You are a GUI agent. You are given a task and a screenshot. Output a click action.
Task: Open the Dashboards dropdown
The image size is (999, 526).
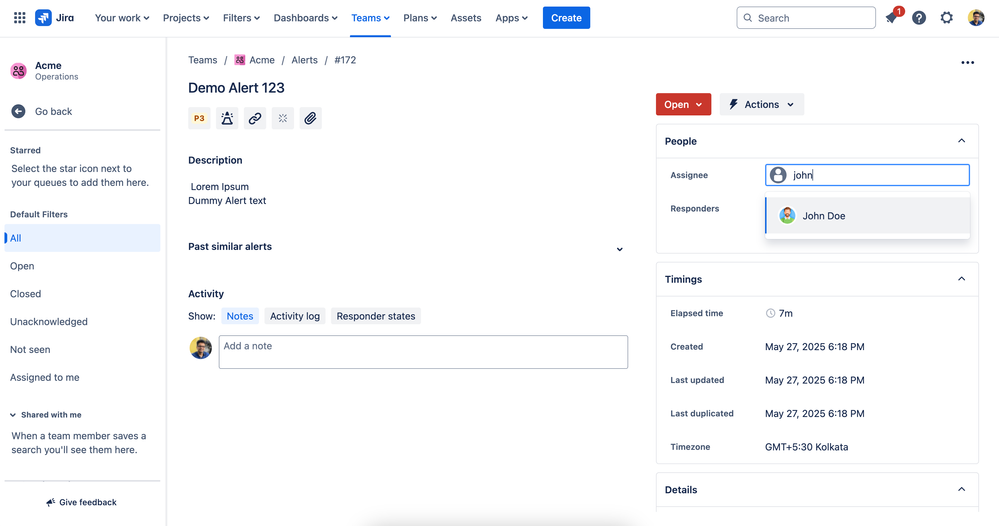point(305,18)
